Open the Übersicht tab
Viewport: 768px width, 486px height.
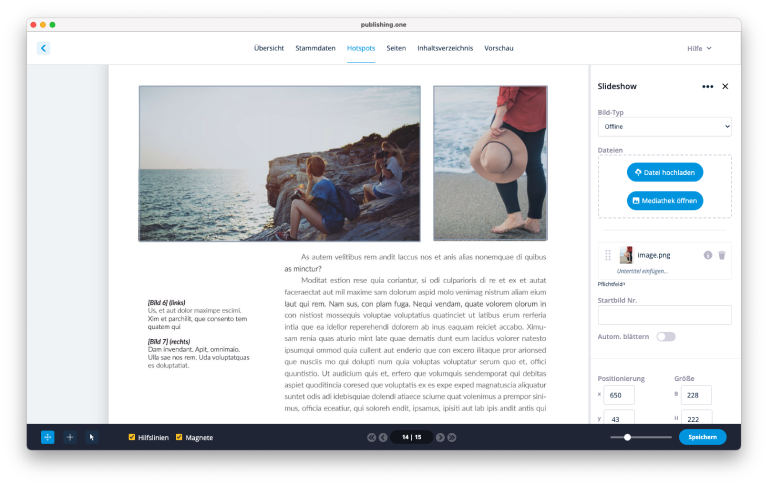coord(269,48)
